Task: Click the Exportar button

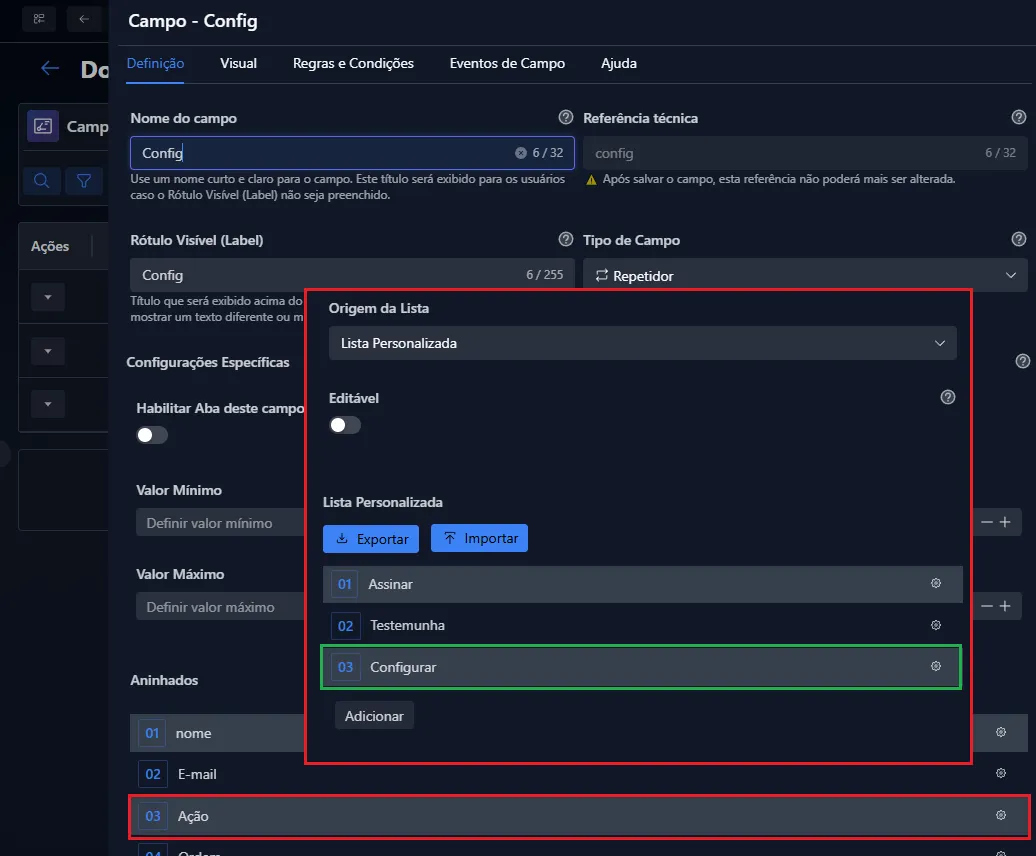Action: point(371,539)
